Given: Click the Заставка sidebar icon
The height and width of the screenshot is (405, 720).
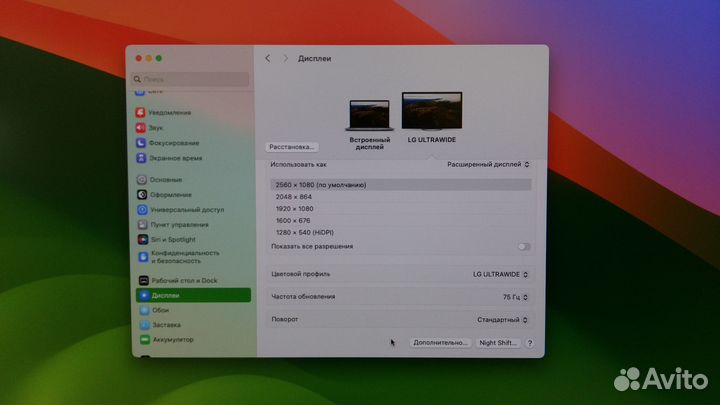Looking at the screenshot, I should click(x=145, y=325).
